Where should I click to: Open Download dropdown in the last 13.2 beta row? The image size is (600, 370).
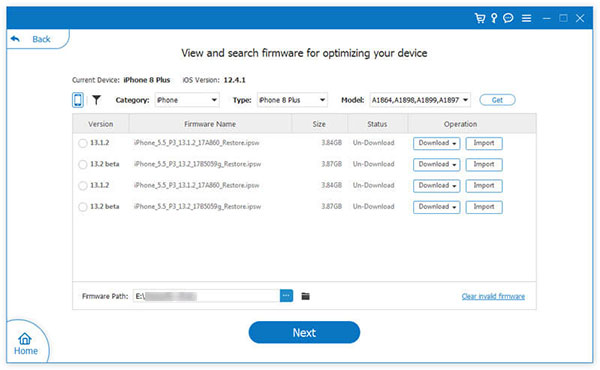click(437, 207)
